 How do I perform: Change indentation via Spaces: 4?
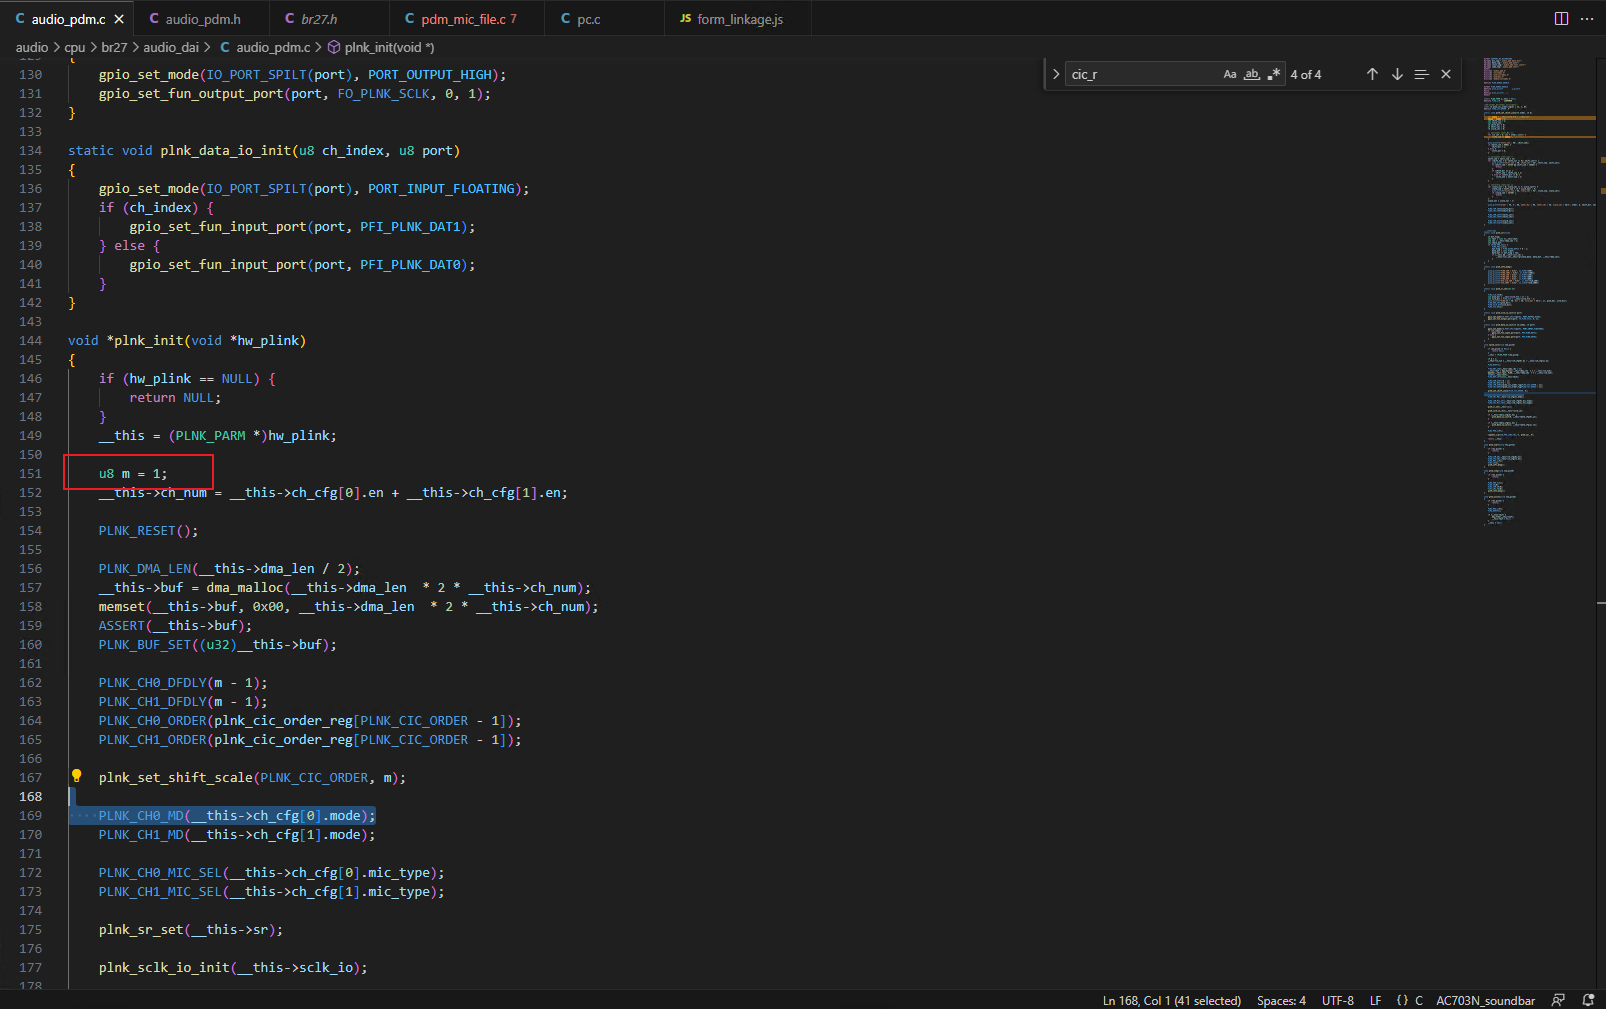1281,1000
